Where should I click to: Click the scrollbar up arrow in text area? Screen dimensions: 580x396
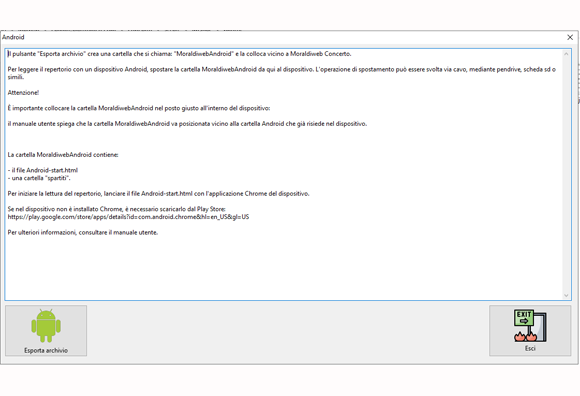566,54
